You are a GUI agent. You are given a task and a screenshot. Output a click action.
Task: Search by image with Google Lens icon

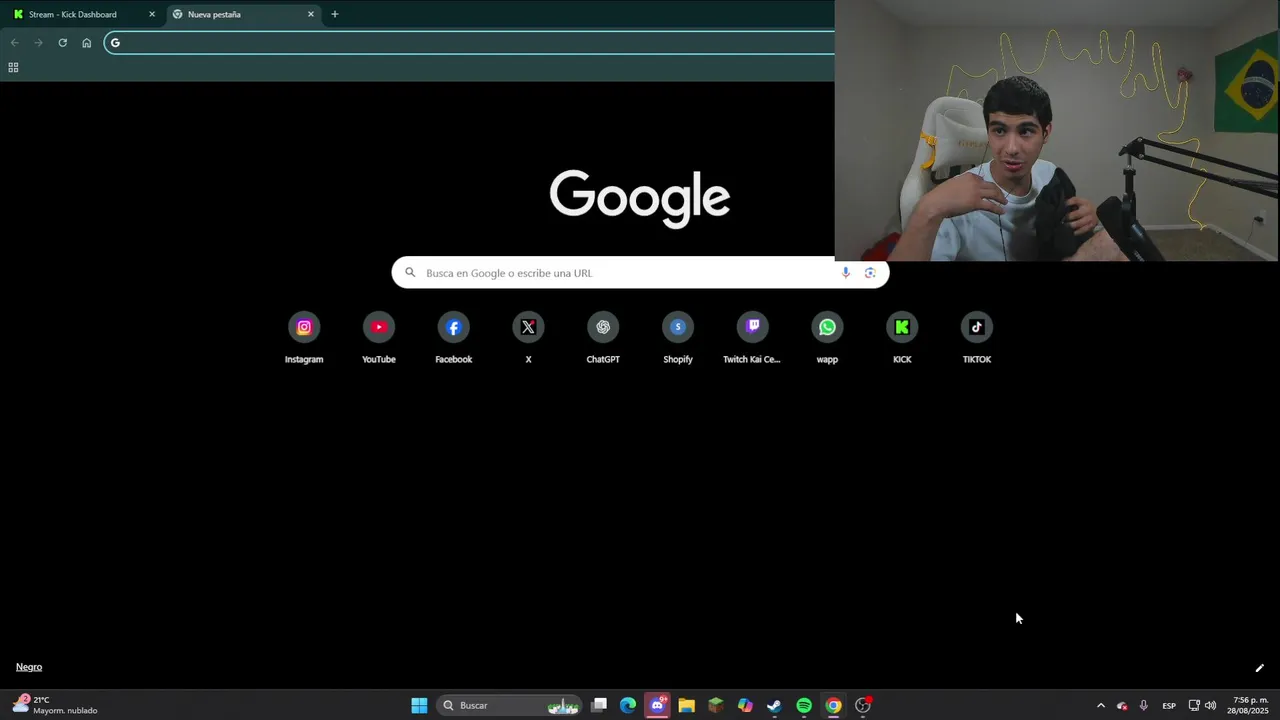870,273
